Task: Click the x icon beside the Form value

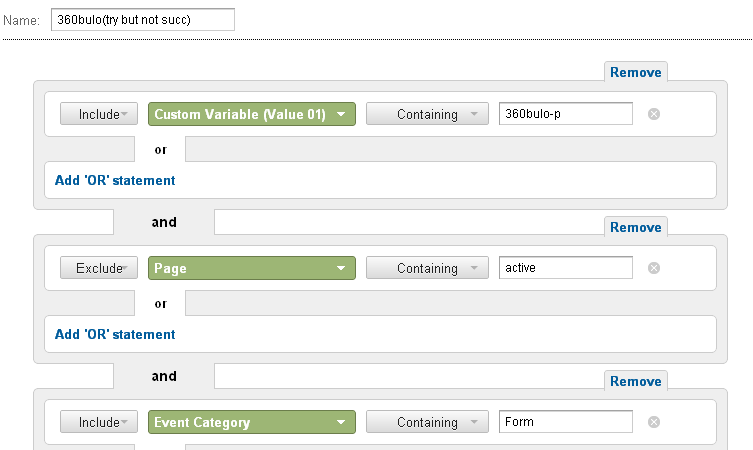Action: pos(654,422)
